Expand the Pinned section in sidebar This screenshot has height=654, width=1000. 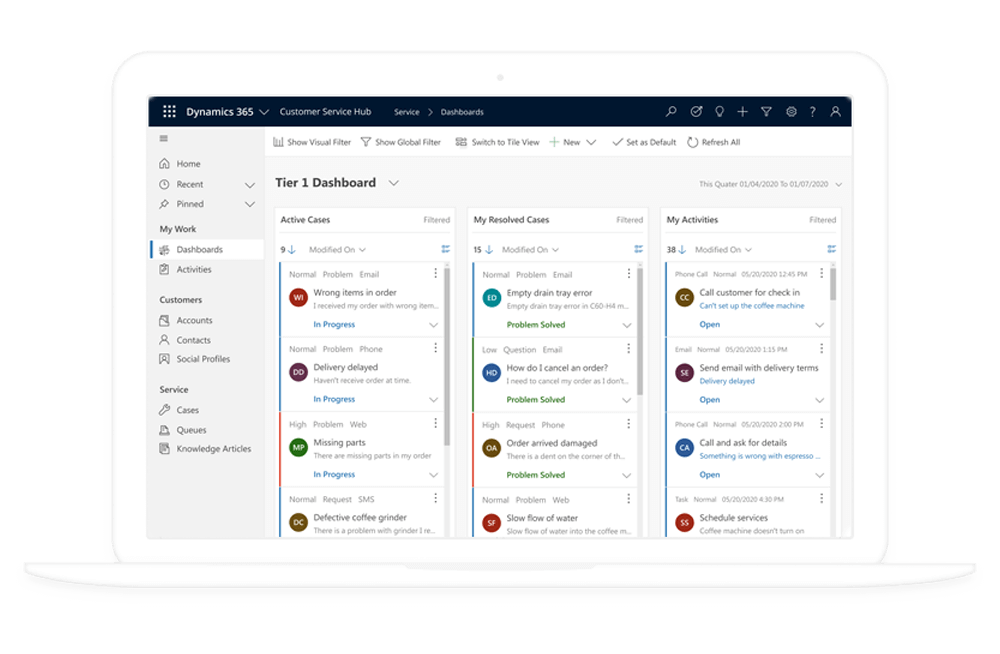coord(250,205)
